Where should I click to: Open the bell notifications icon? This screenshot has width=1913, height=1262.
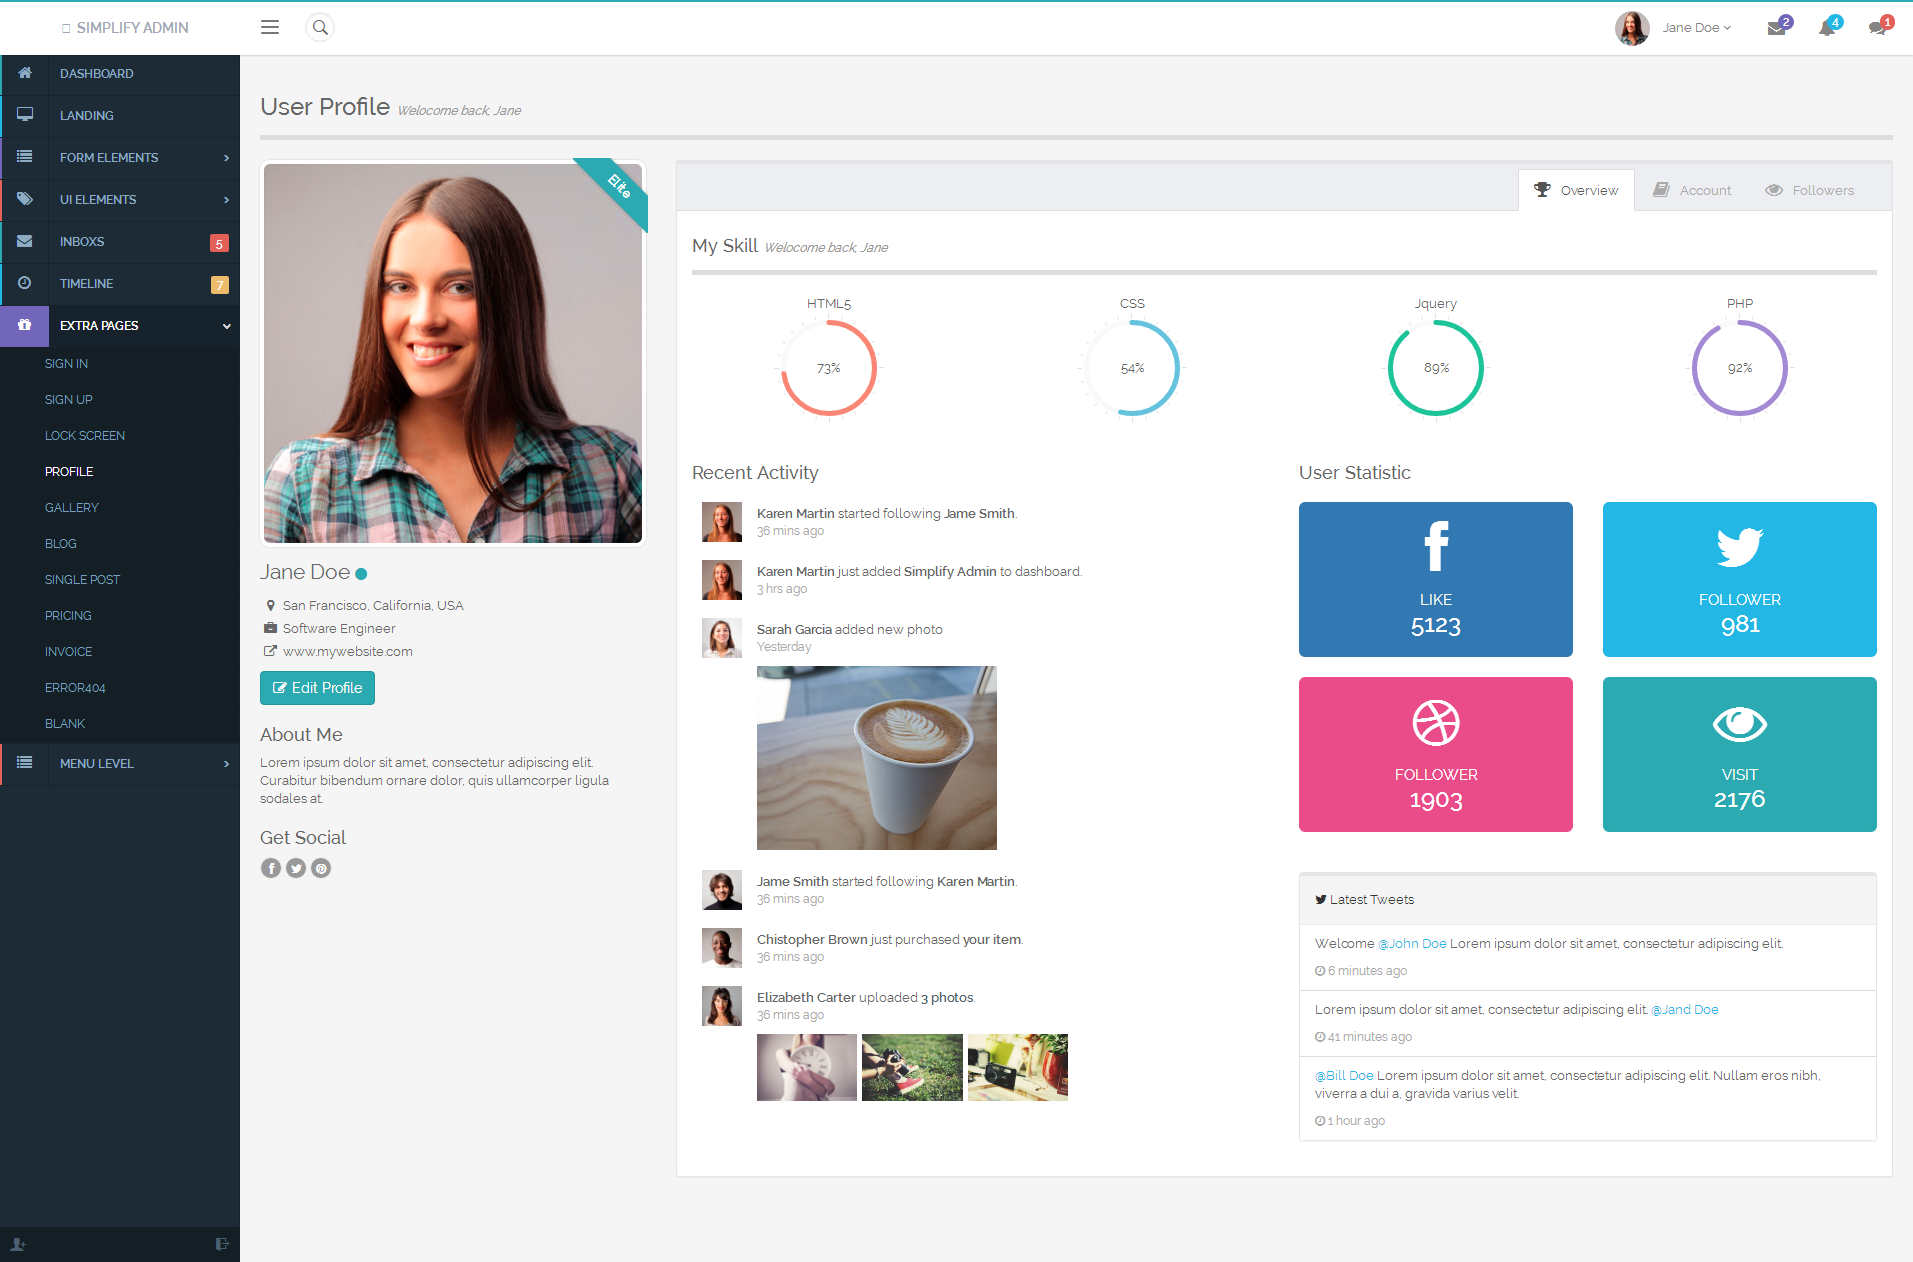(x=1828, y=27)
